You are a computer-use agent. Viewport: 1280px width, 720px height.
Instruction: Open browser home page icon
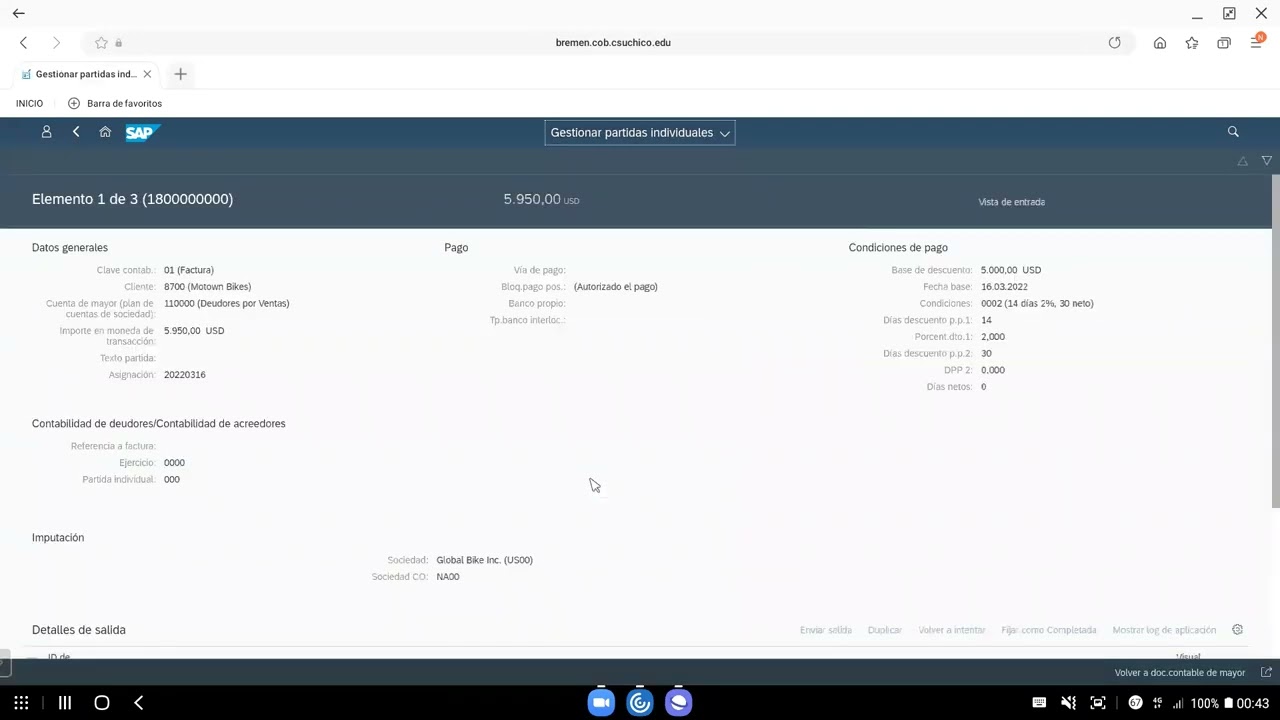tap(1160, 43)
